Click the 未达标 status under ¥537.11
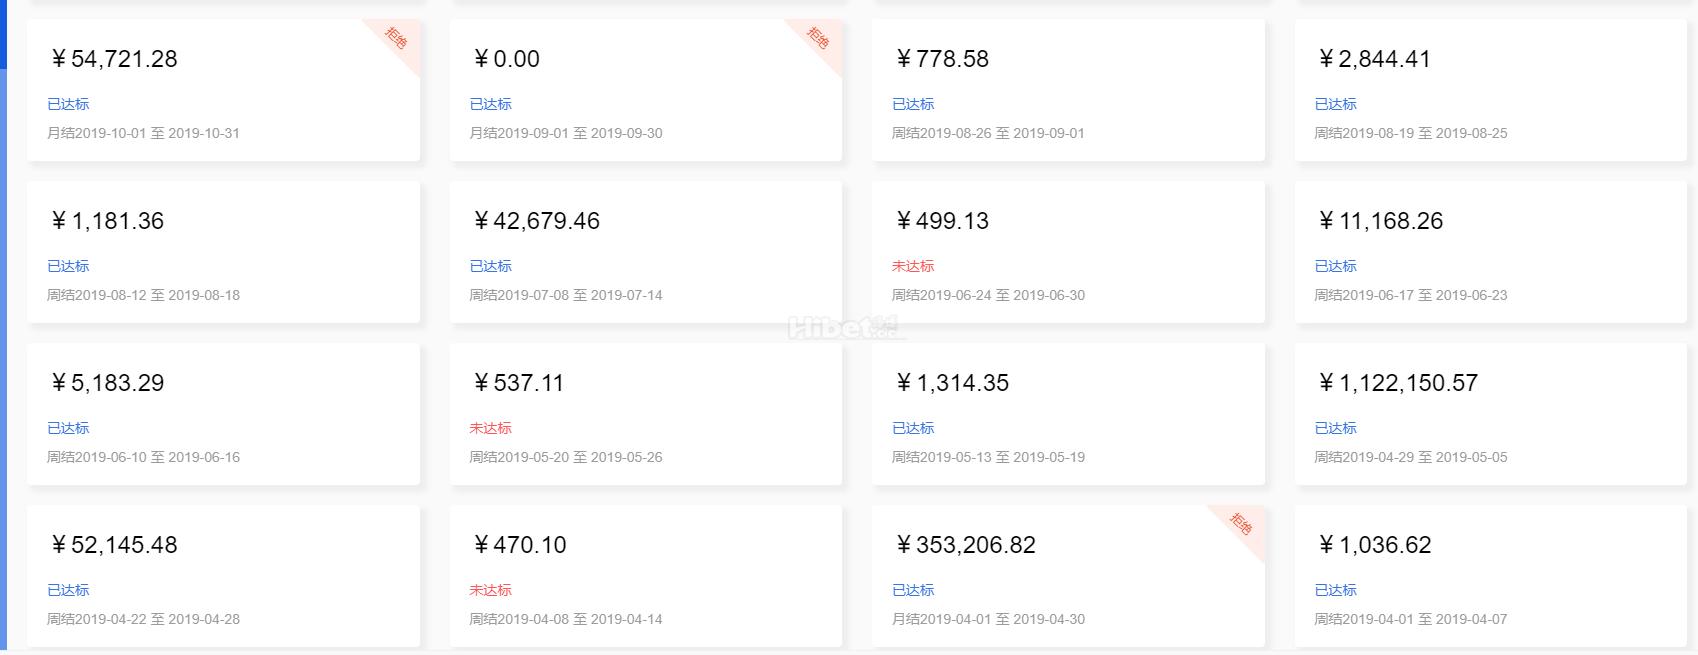Viewport: 1698px width, 655px height. click(491, 428)
